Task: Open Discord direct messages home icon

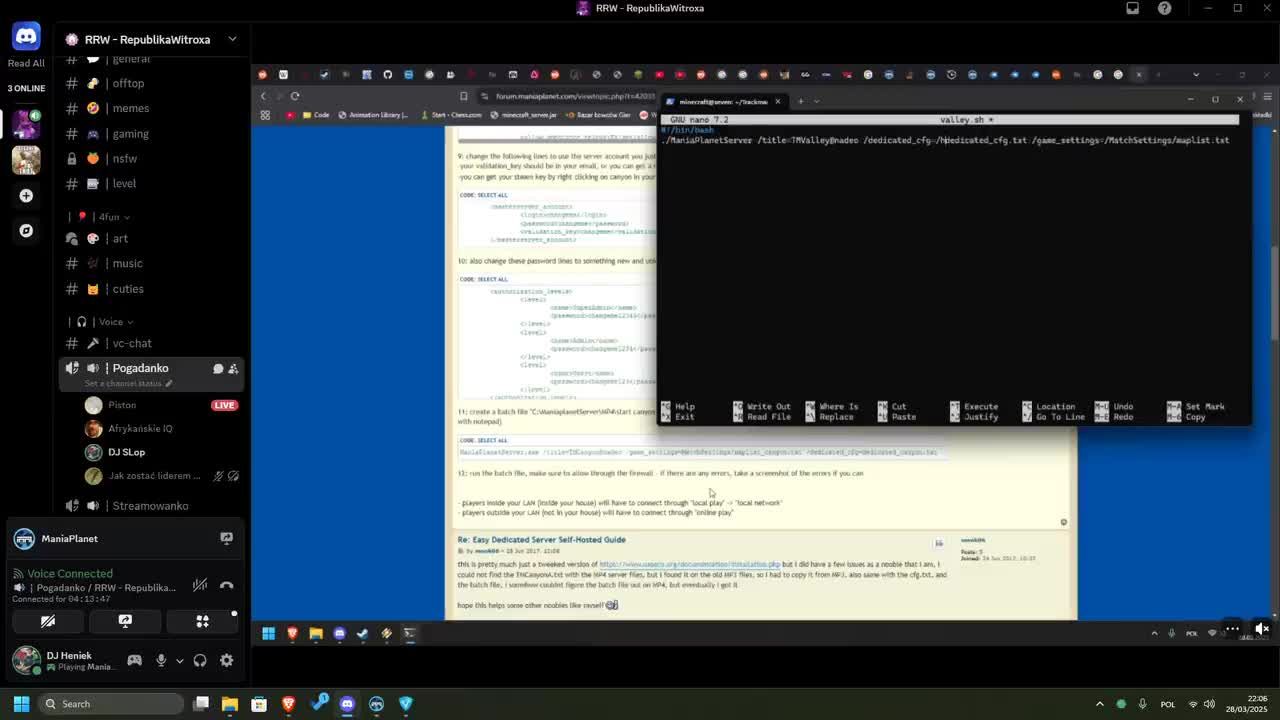Action: (26, 36)
